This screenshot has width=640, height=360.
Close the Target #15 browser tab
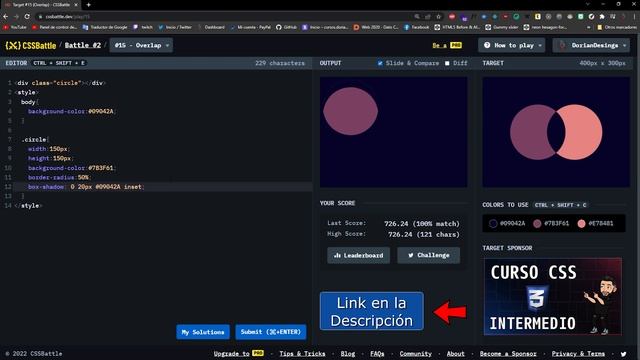click(x=76, y=4)
